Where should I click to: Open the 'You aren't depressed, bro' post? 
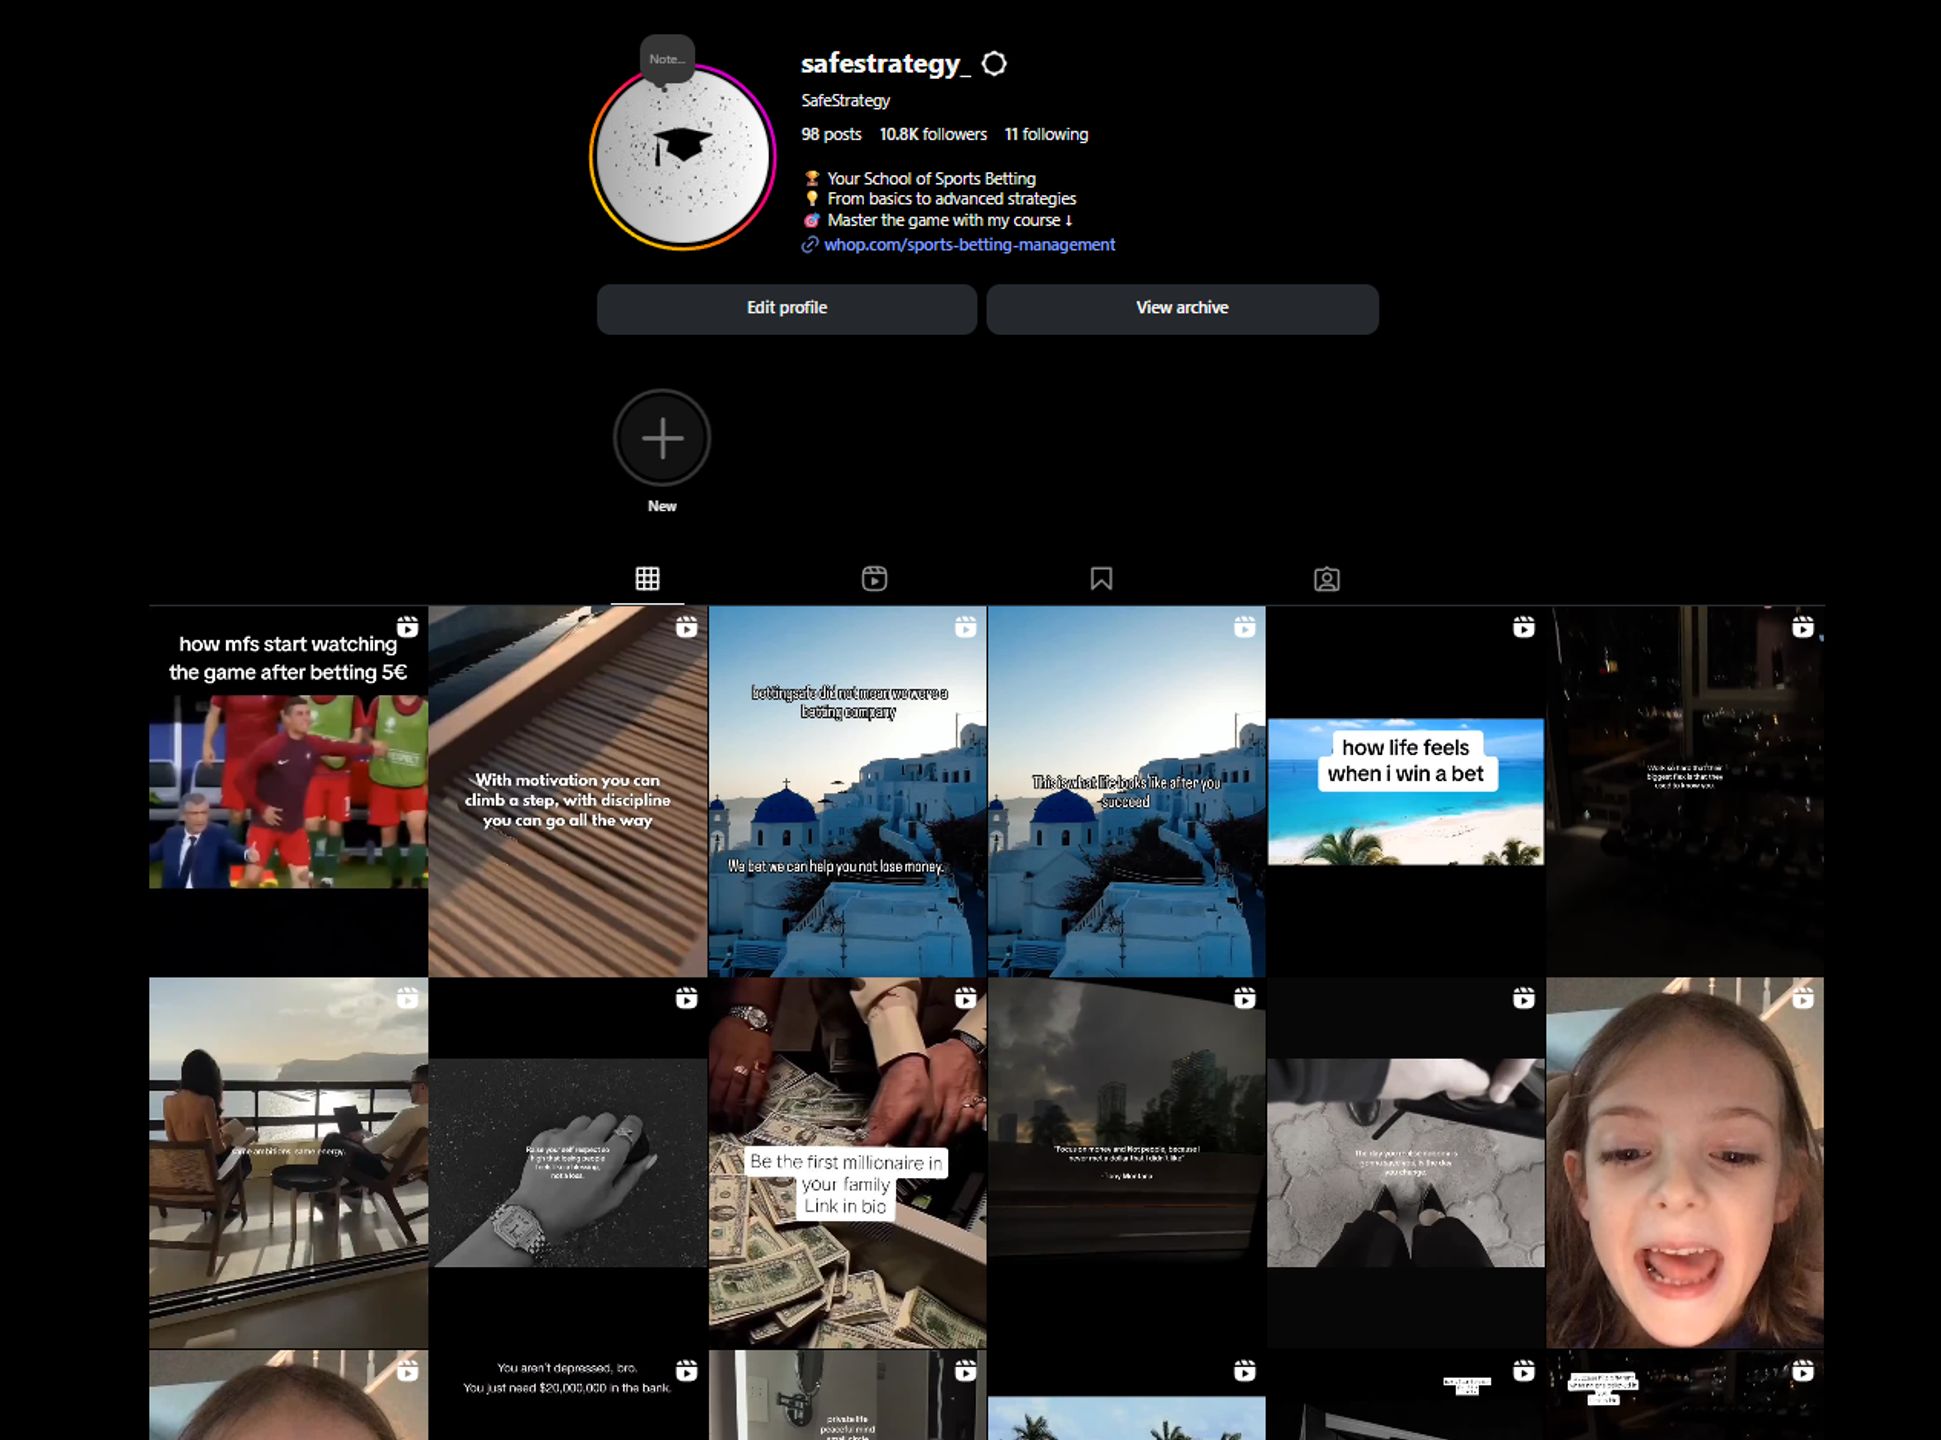[568, 1395]
